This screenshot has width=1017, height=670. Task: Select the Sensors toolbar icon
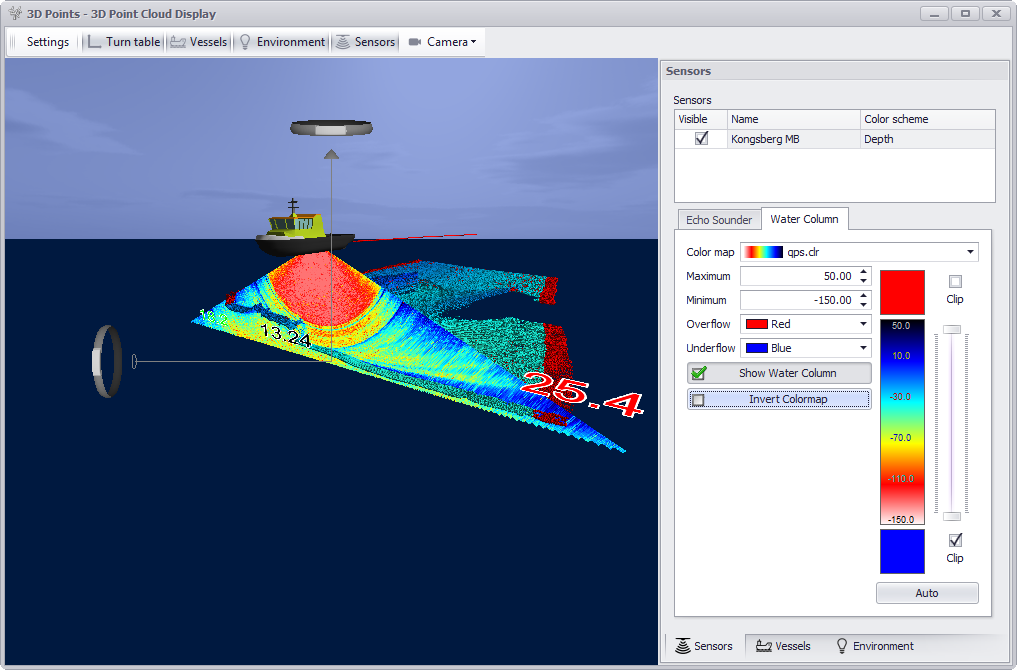(x=344, y=42)
